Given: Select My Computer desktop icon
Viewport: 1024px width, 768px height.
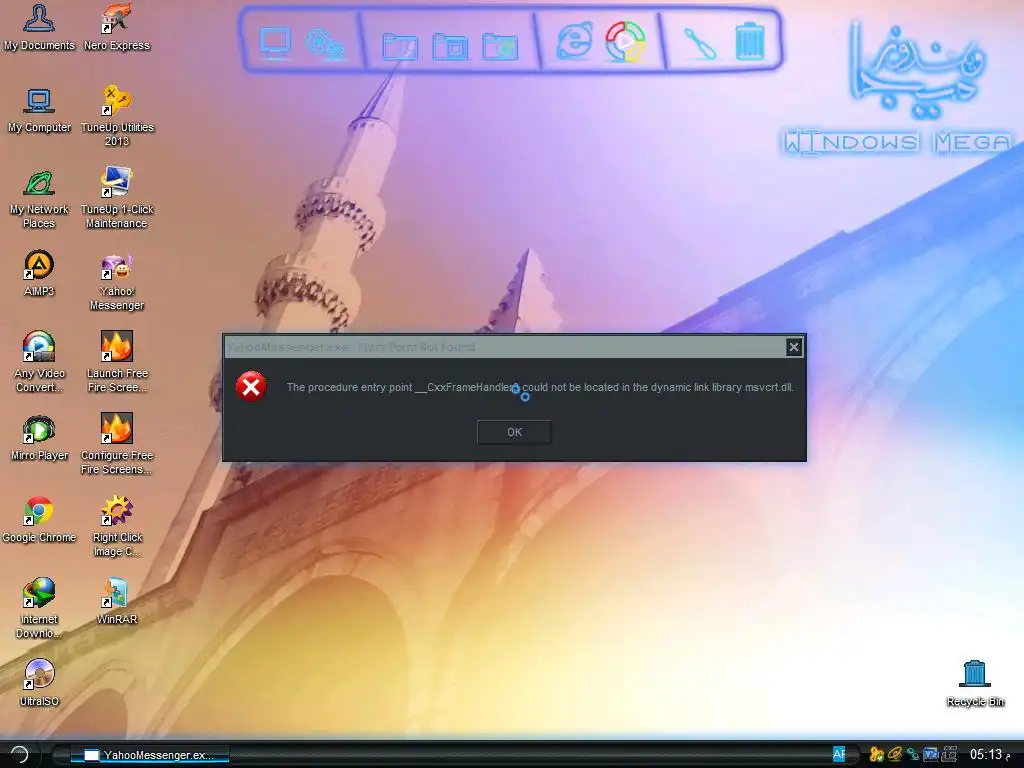Looking at the screenshot, I should click(x=39, y=110).
